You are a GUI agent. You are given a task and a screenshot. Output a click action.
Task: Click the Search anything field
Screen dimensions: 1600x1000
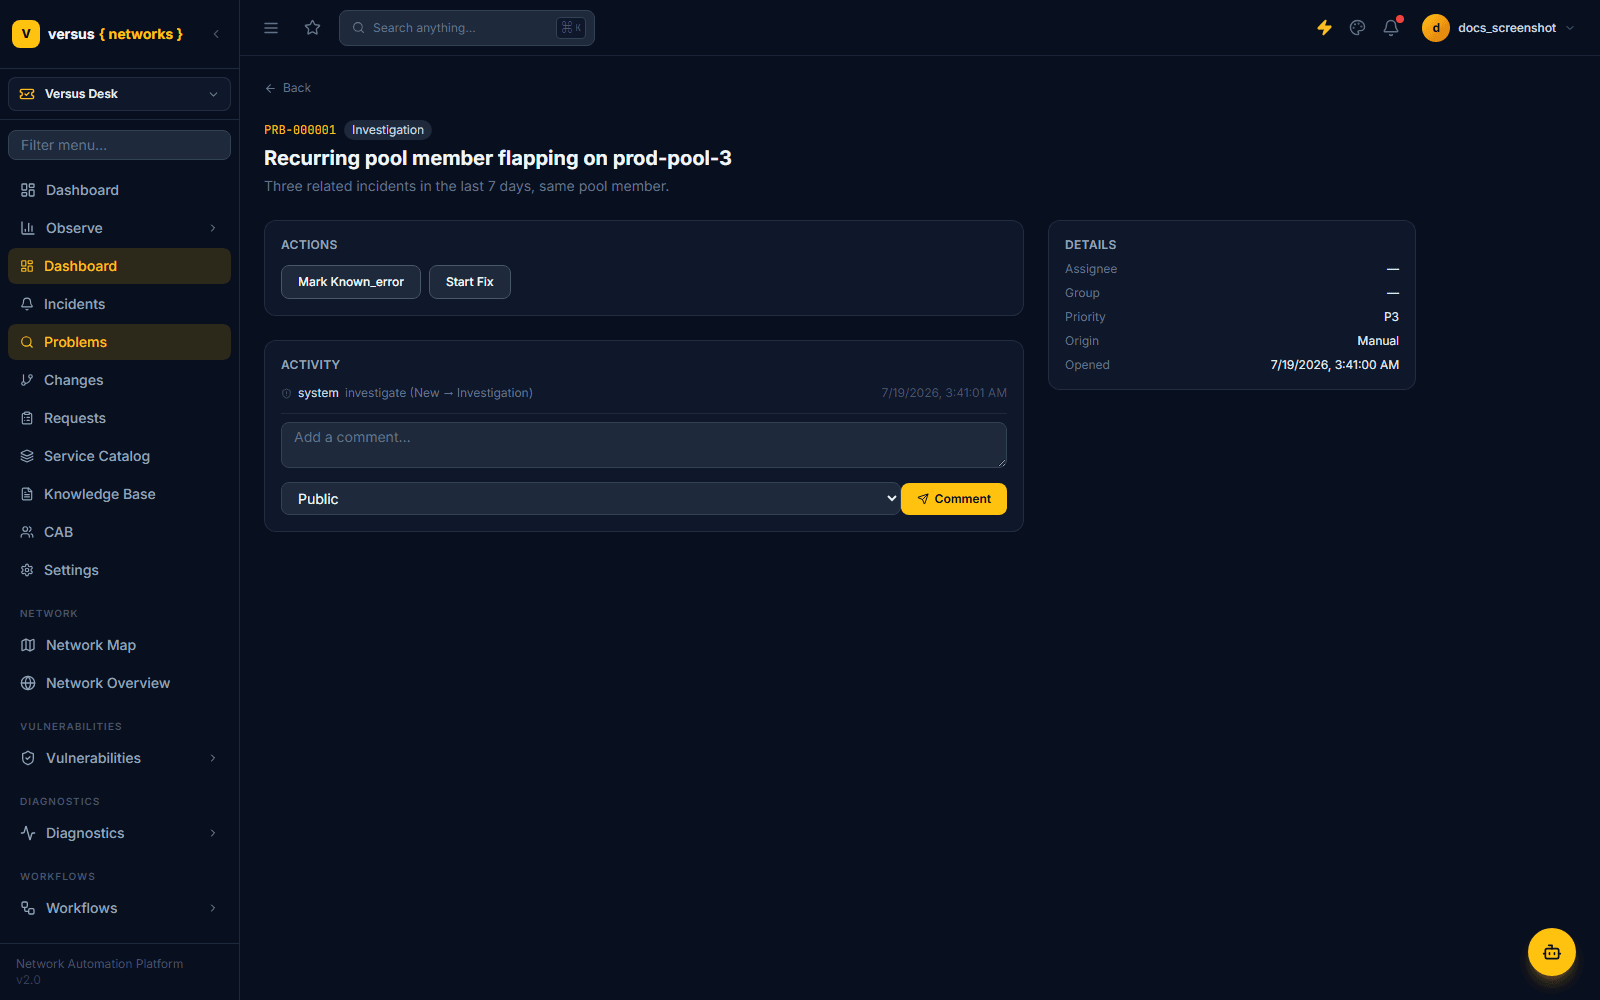(x=467, y=28)
